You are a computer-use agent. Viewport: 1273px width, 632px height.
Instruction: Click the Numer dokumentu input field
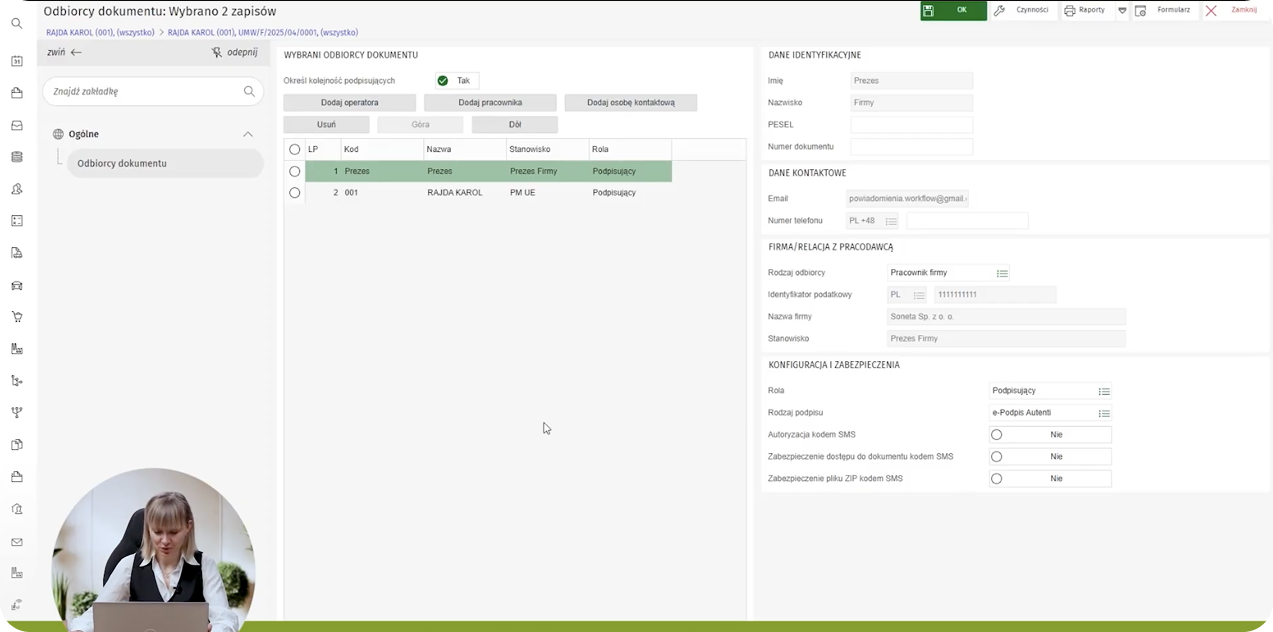912,147
